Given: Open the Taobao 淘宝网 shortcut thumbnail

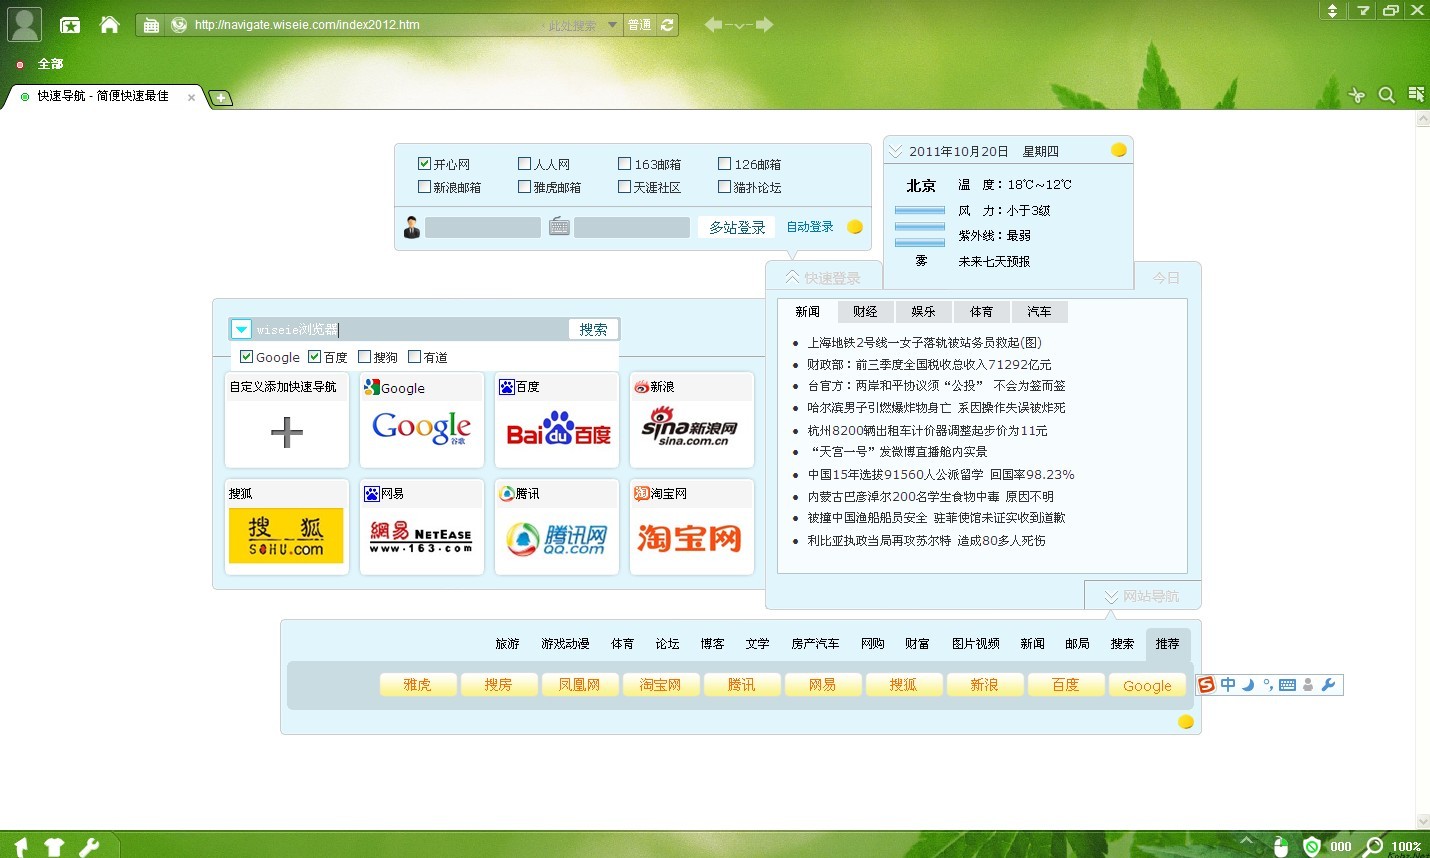Looking at the screenshot, I should tap(690, 538).
